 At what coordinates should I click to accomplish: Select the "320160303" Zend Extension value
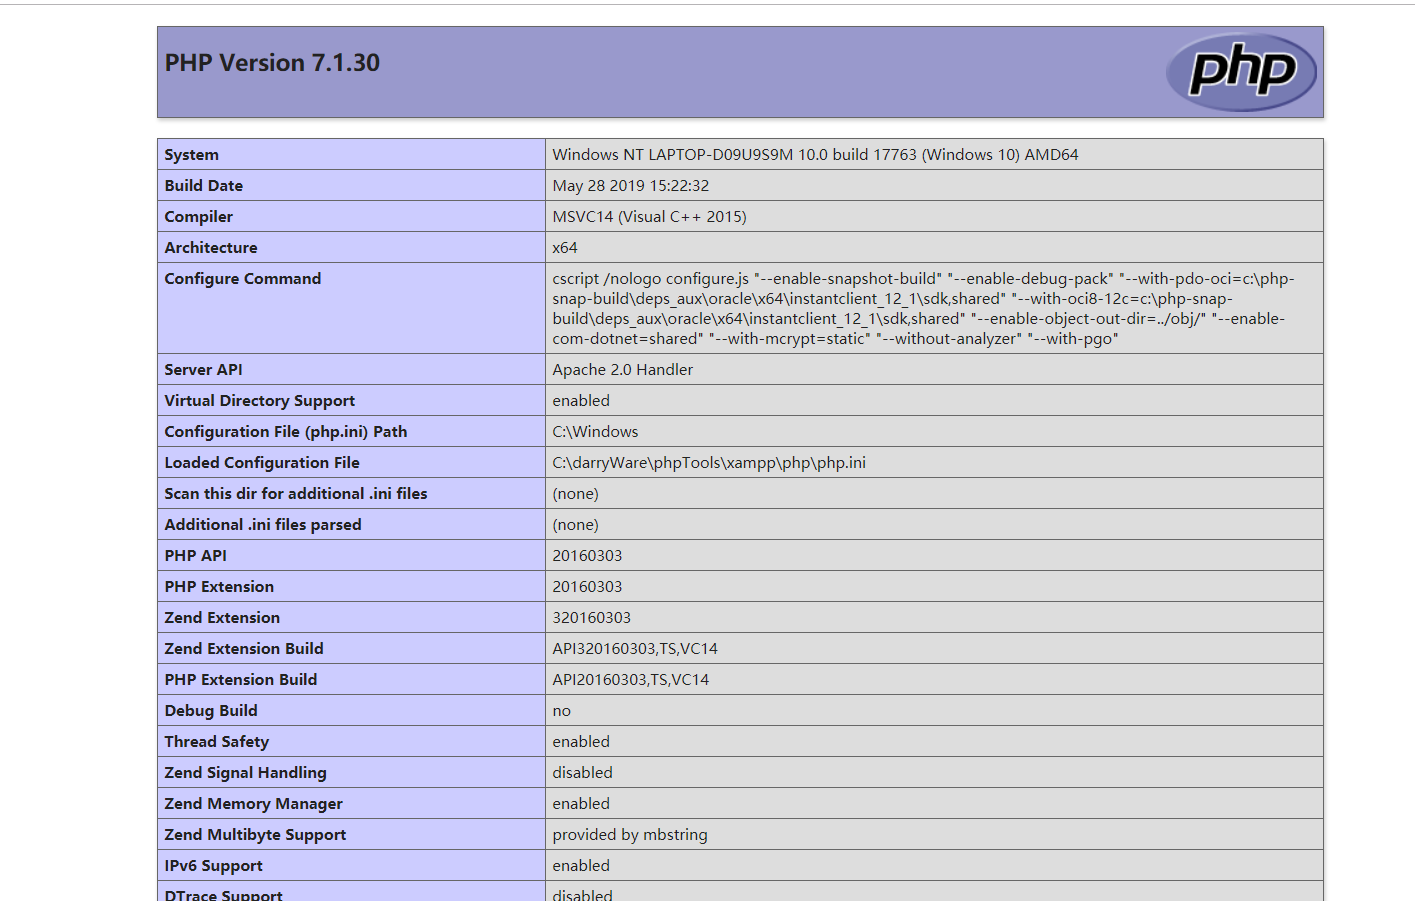(592, 618)
